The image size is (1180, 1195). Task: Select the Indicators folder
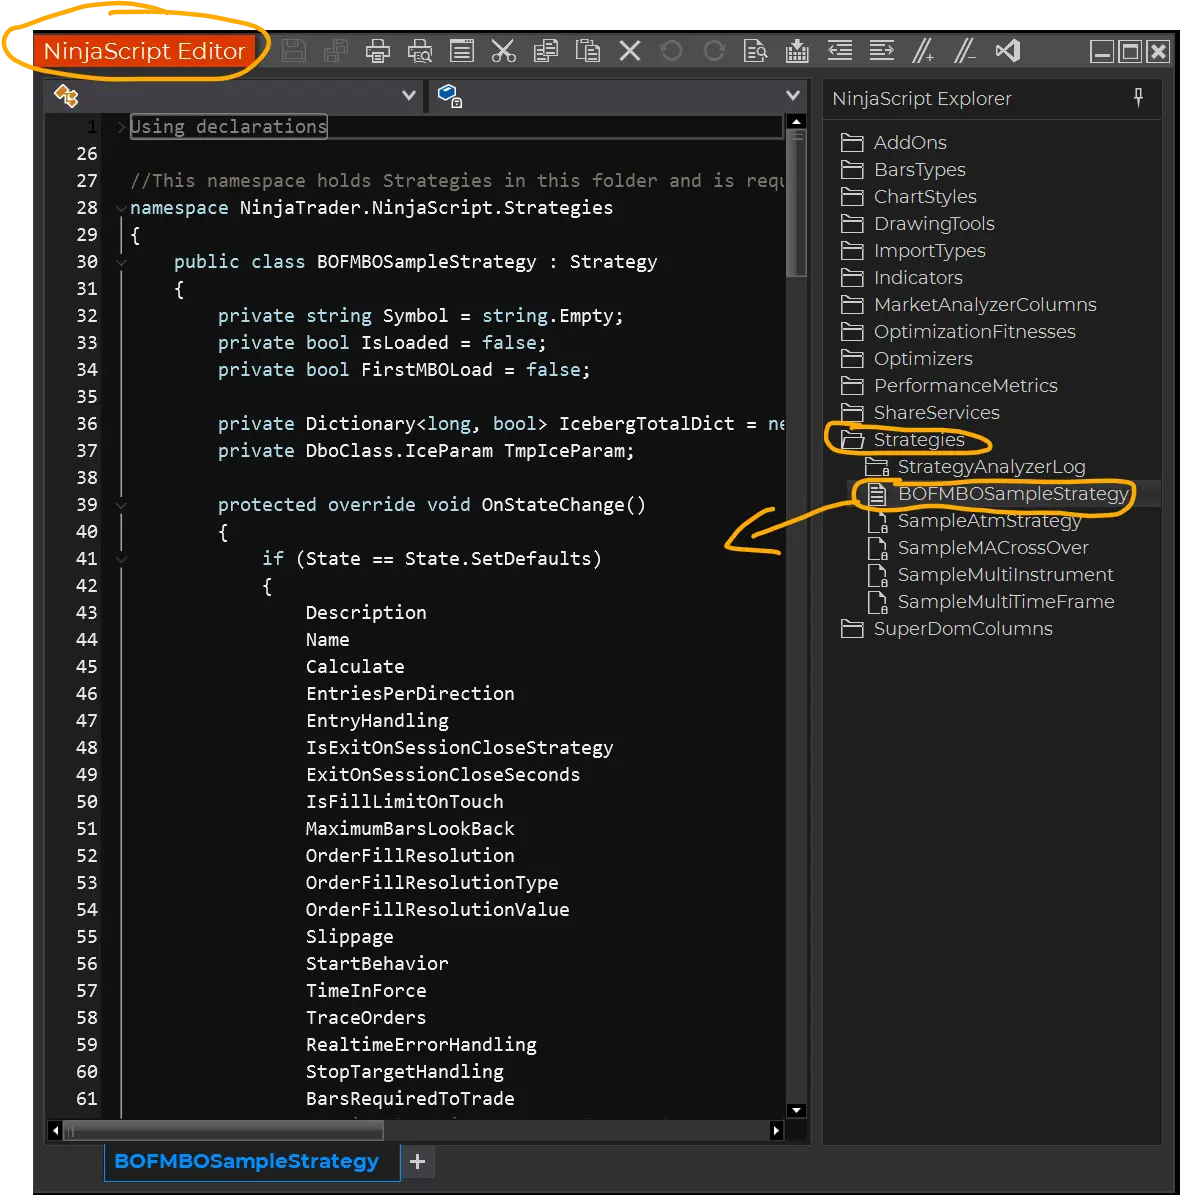(917, 277)
